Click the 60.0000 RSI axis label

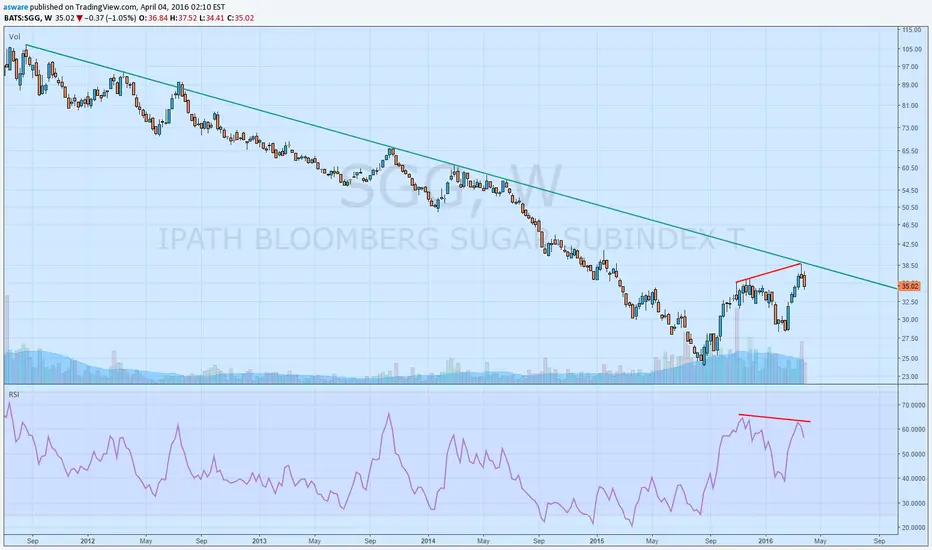913,429
